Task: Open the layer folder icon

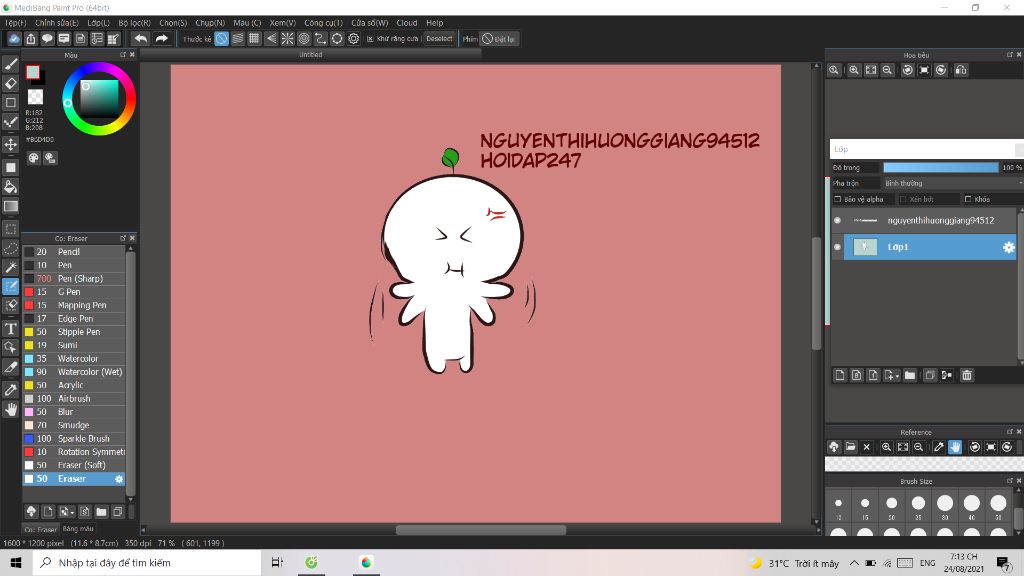Action: point(910,375)
